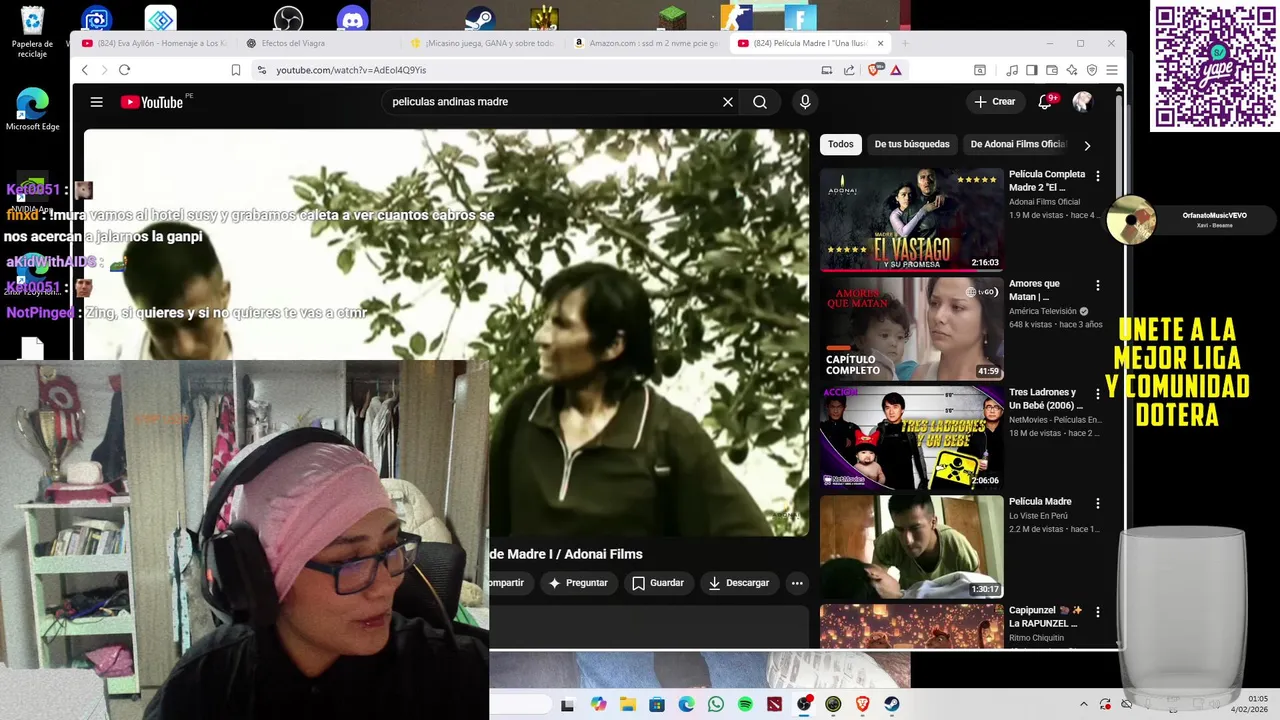Go to the YouTube home logo

(x=152, y=102)
